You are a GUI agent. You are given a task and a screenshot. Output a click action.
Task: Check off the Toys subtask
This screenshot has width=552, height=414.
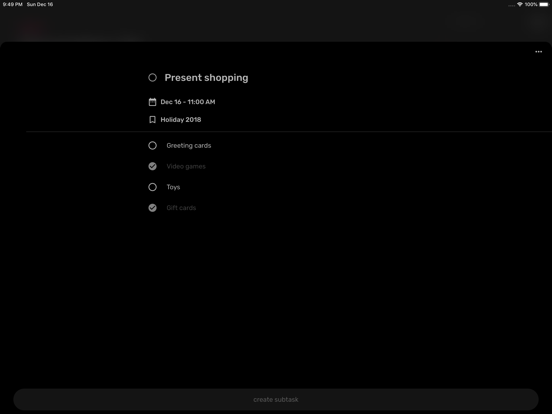152,187
